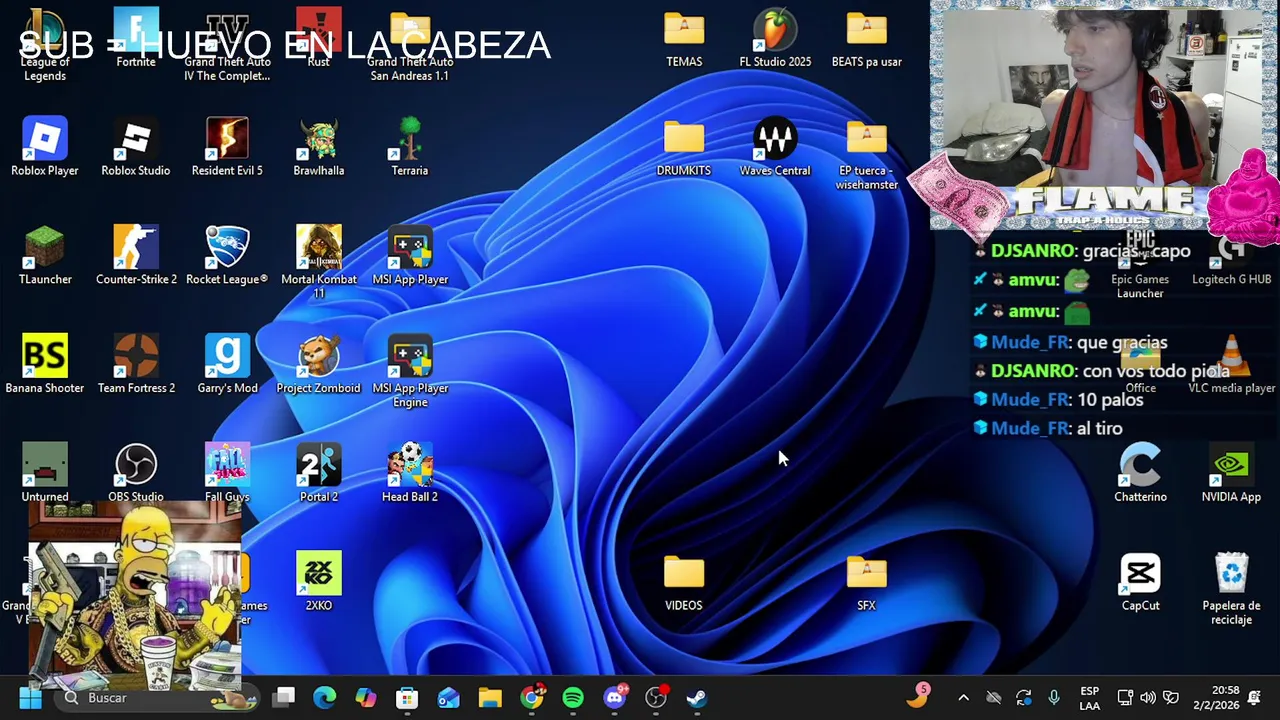Open File Explorer from the taskbar
Screen dimensions: 1280x720
490,698
